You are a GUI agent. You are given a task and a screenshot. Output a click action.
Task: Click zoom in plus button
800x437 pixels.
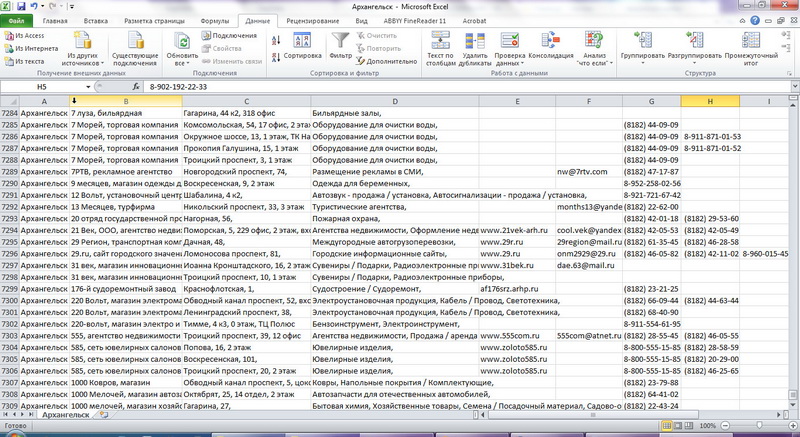(793, 425)
